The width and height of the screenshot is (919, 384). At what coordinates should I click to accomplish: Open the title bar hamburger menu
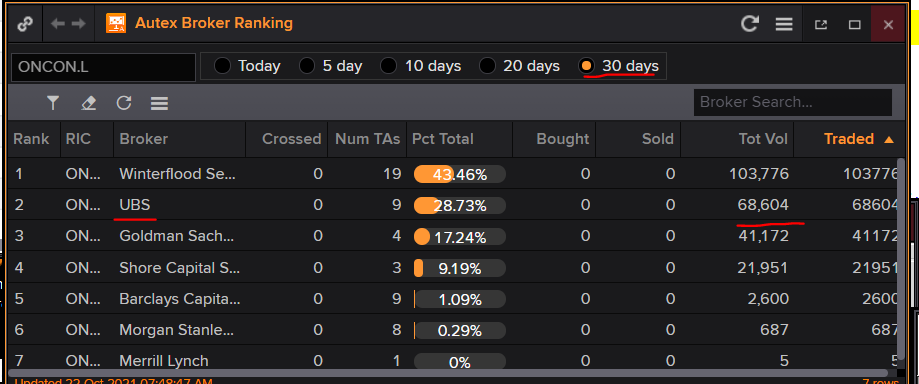pos(784,24)
